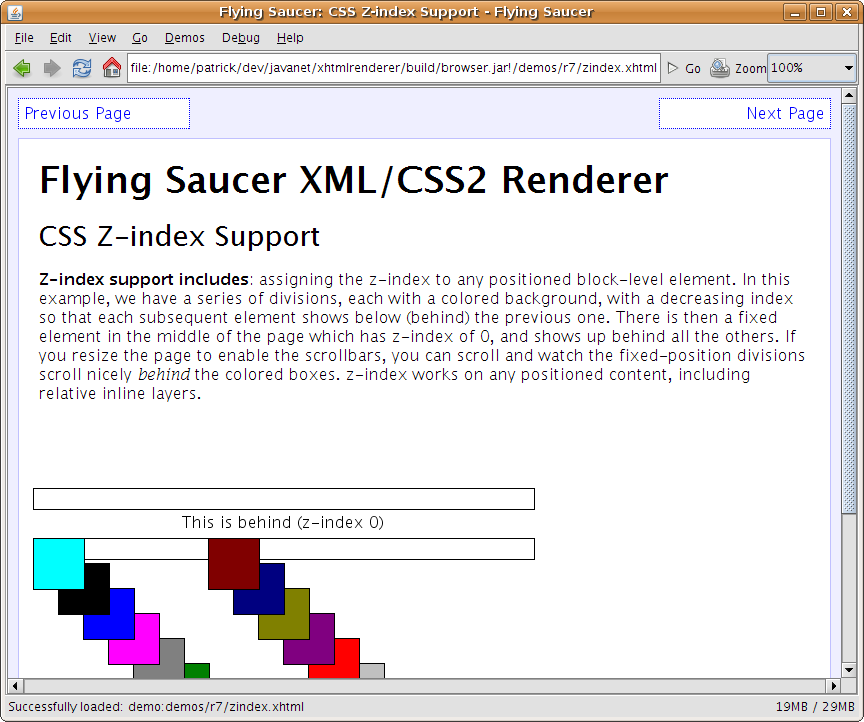Minimize the Flying Saucer window
The width and height of the screenshot is (864, 722).
(x=795, y=12)
